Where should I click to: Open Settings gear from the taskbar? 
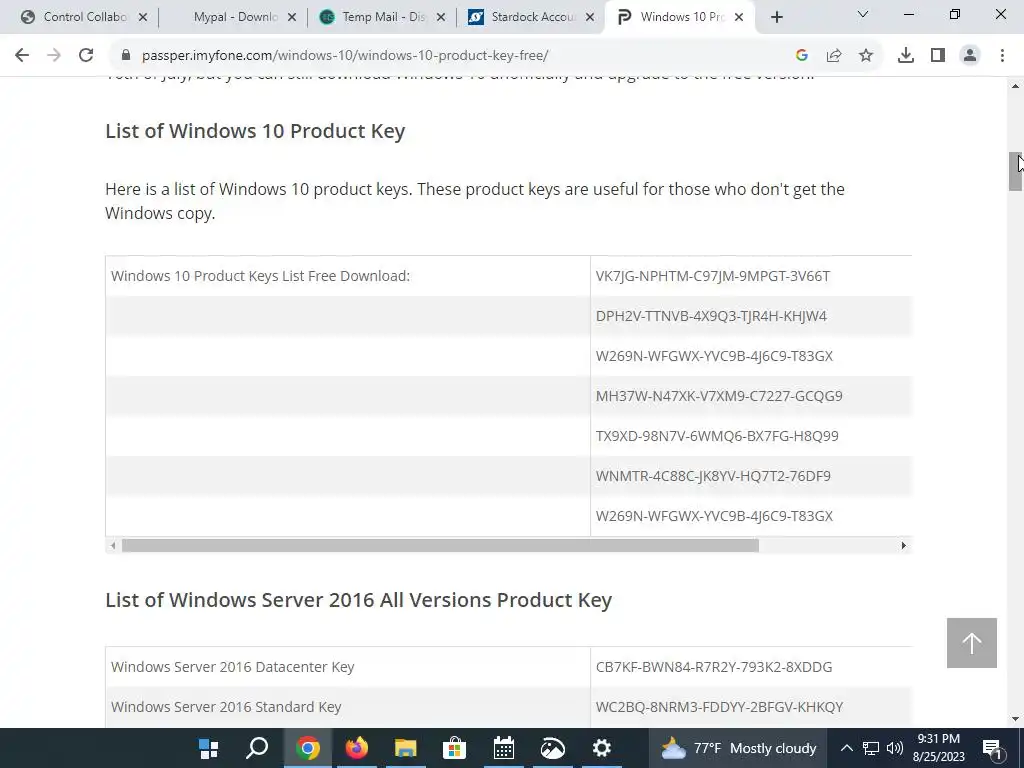(601, 748)
